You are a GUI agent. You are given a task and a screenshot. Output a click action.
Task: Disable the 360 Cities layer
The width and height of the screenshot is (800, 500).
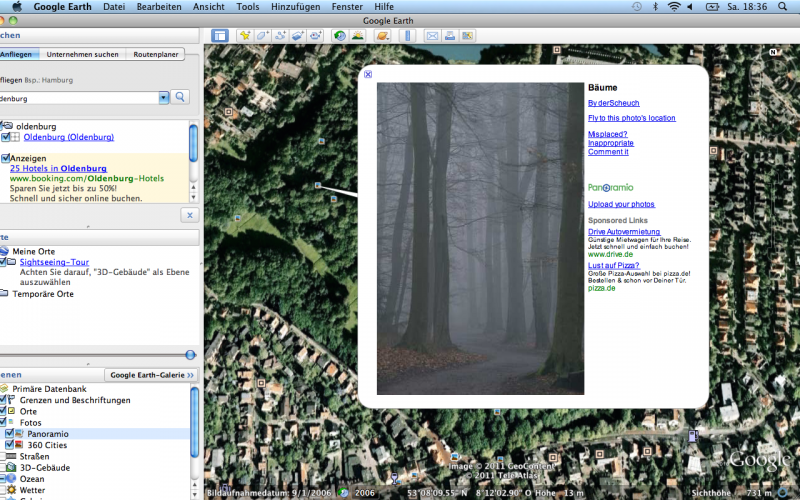tap(9, 445)
